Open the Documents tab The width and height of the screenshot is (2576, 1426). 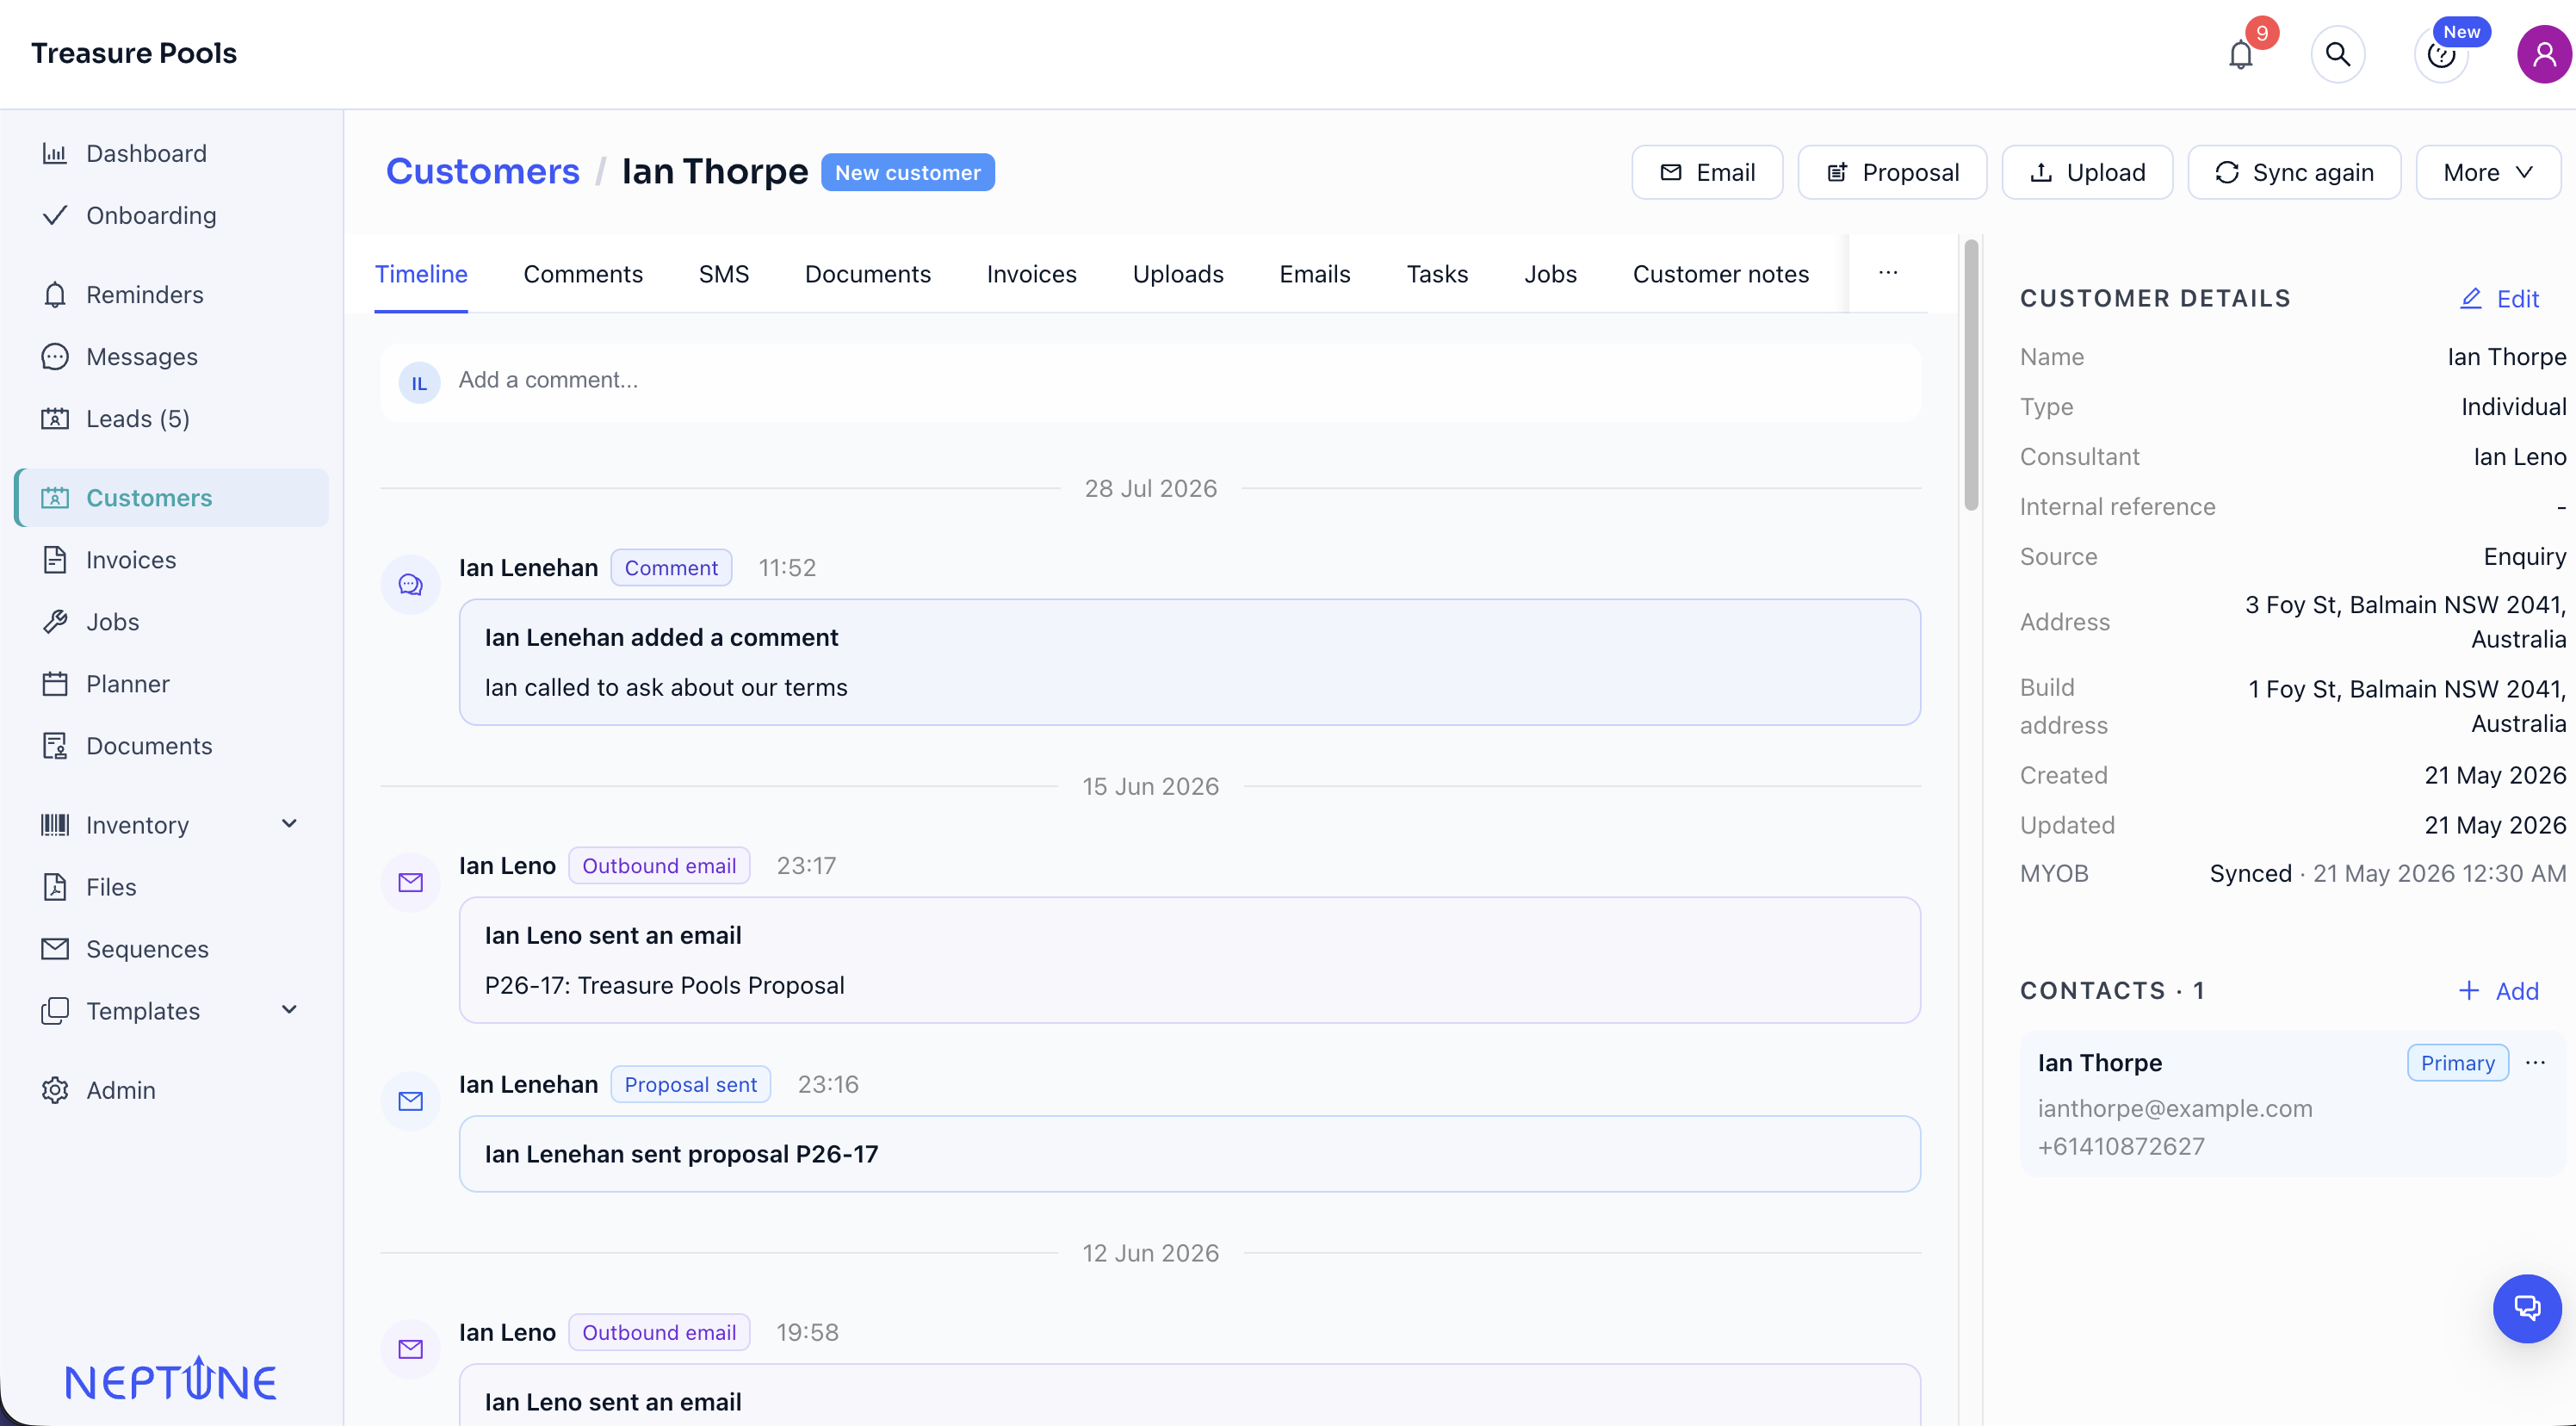[867, 274]
